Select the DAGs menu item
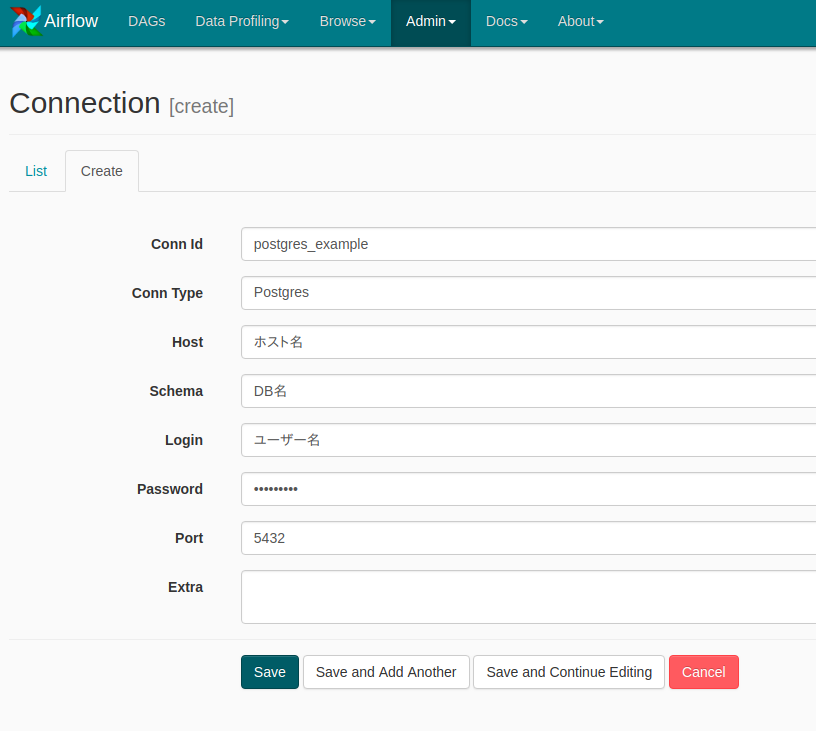 [x=146, y=21]
